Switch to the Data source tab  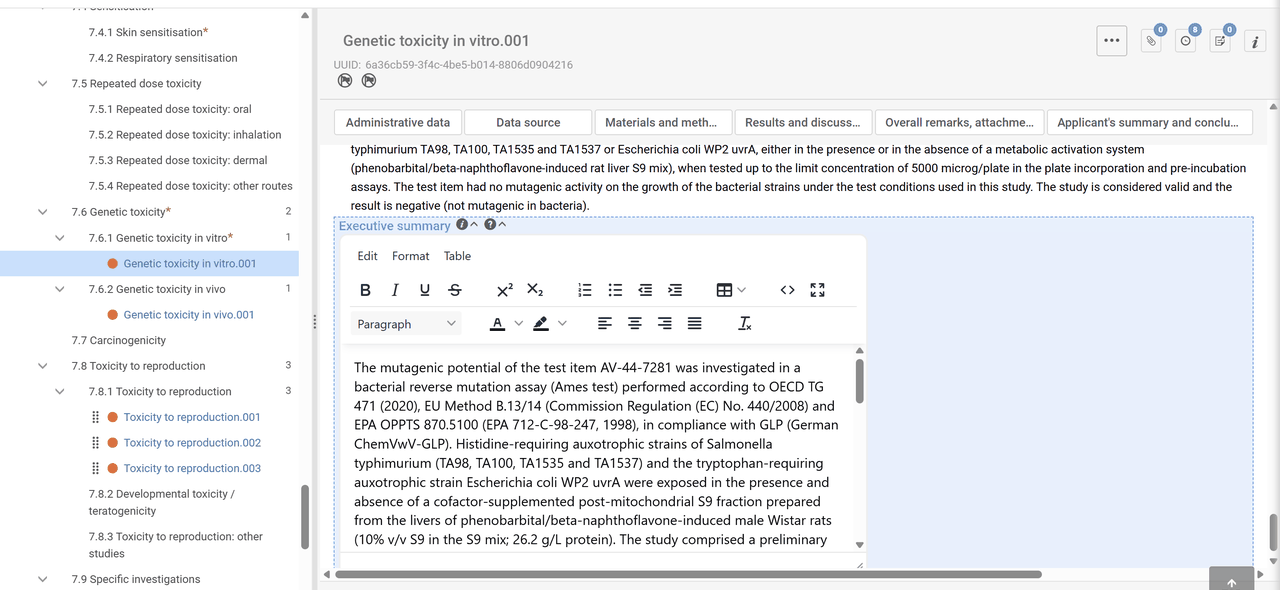(528, 122)
